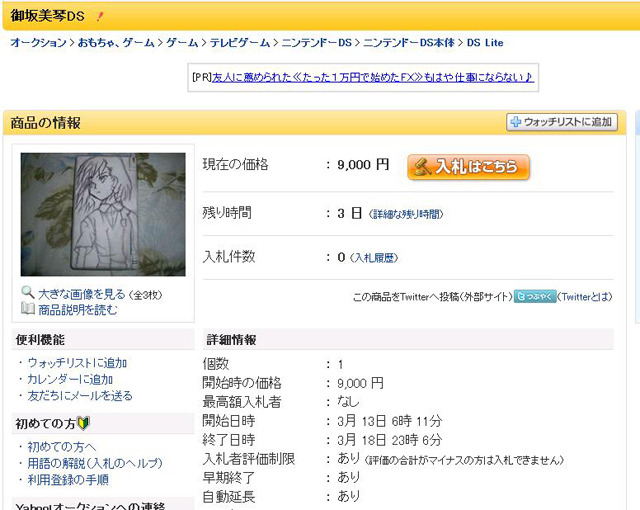Open the DS Lite breadcrumb link
Image resolution: width=640 pixels, height=510 pixels.
point(485,42)
